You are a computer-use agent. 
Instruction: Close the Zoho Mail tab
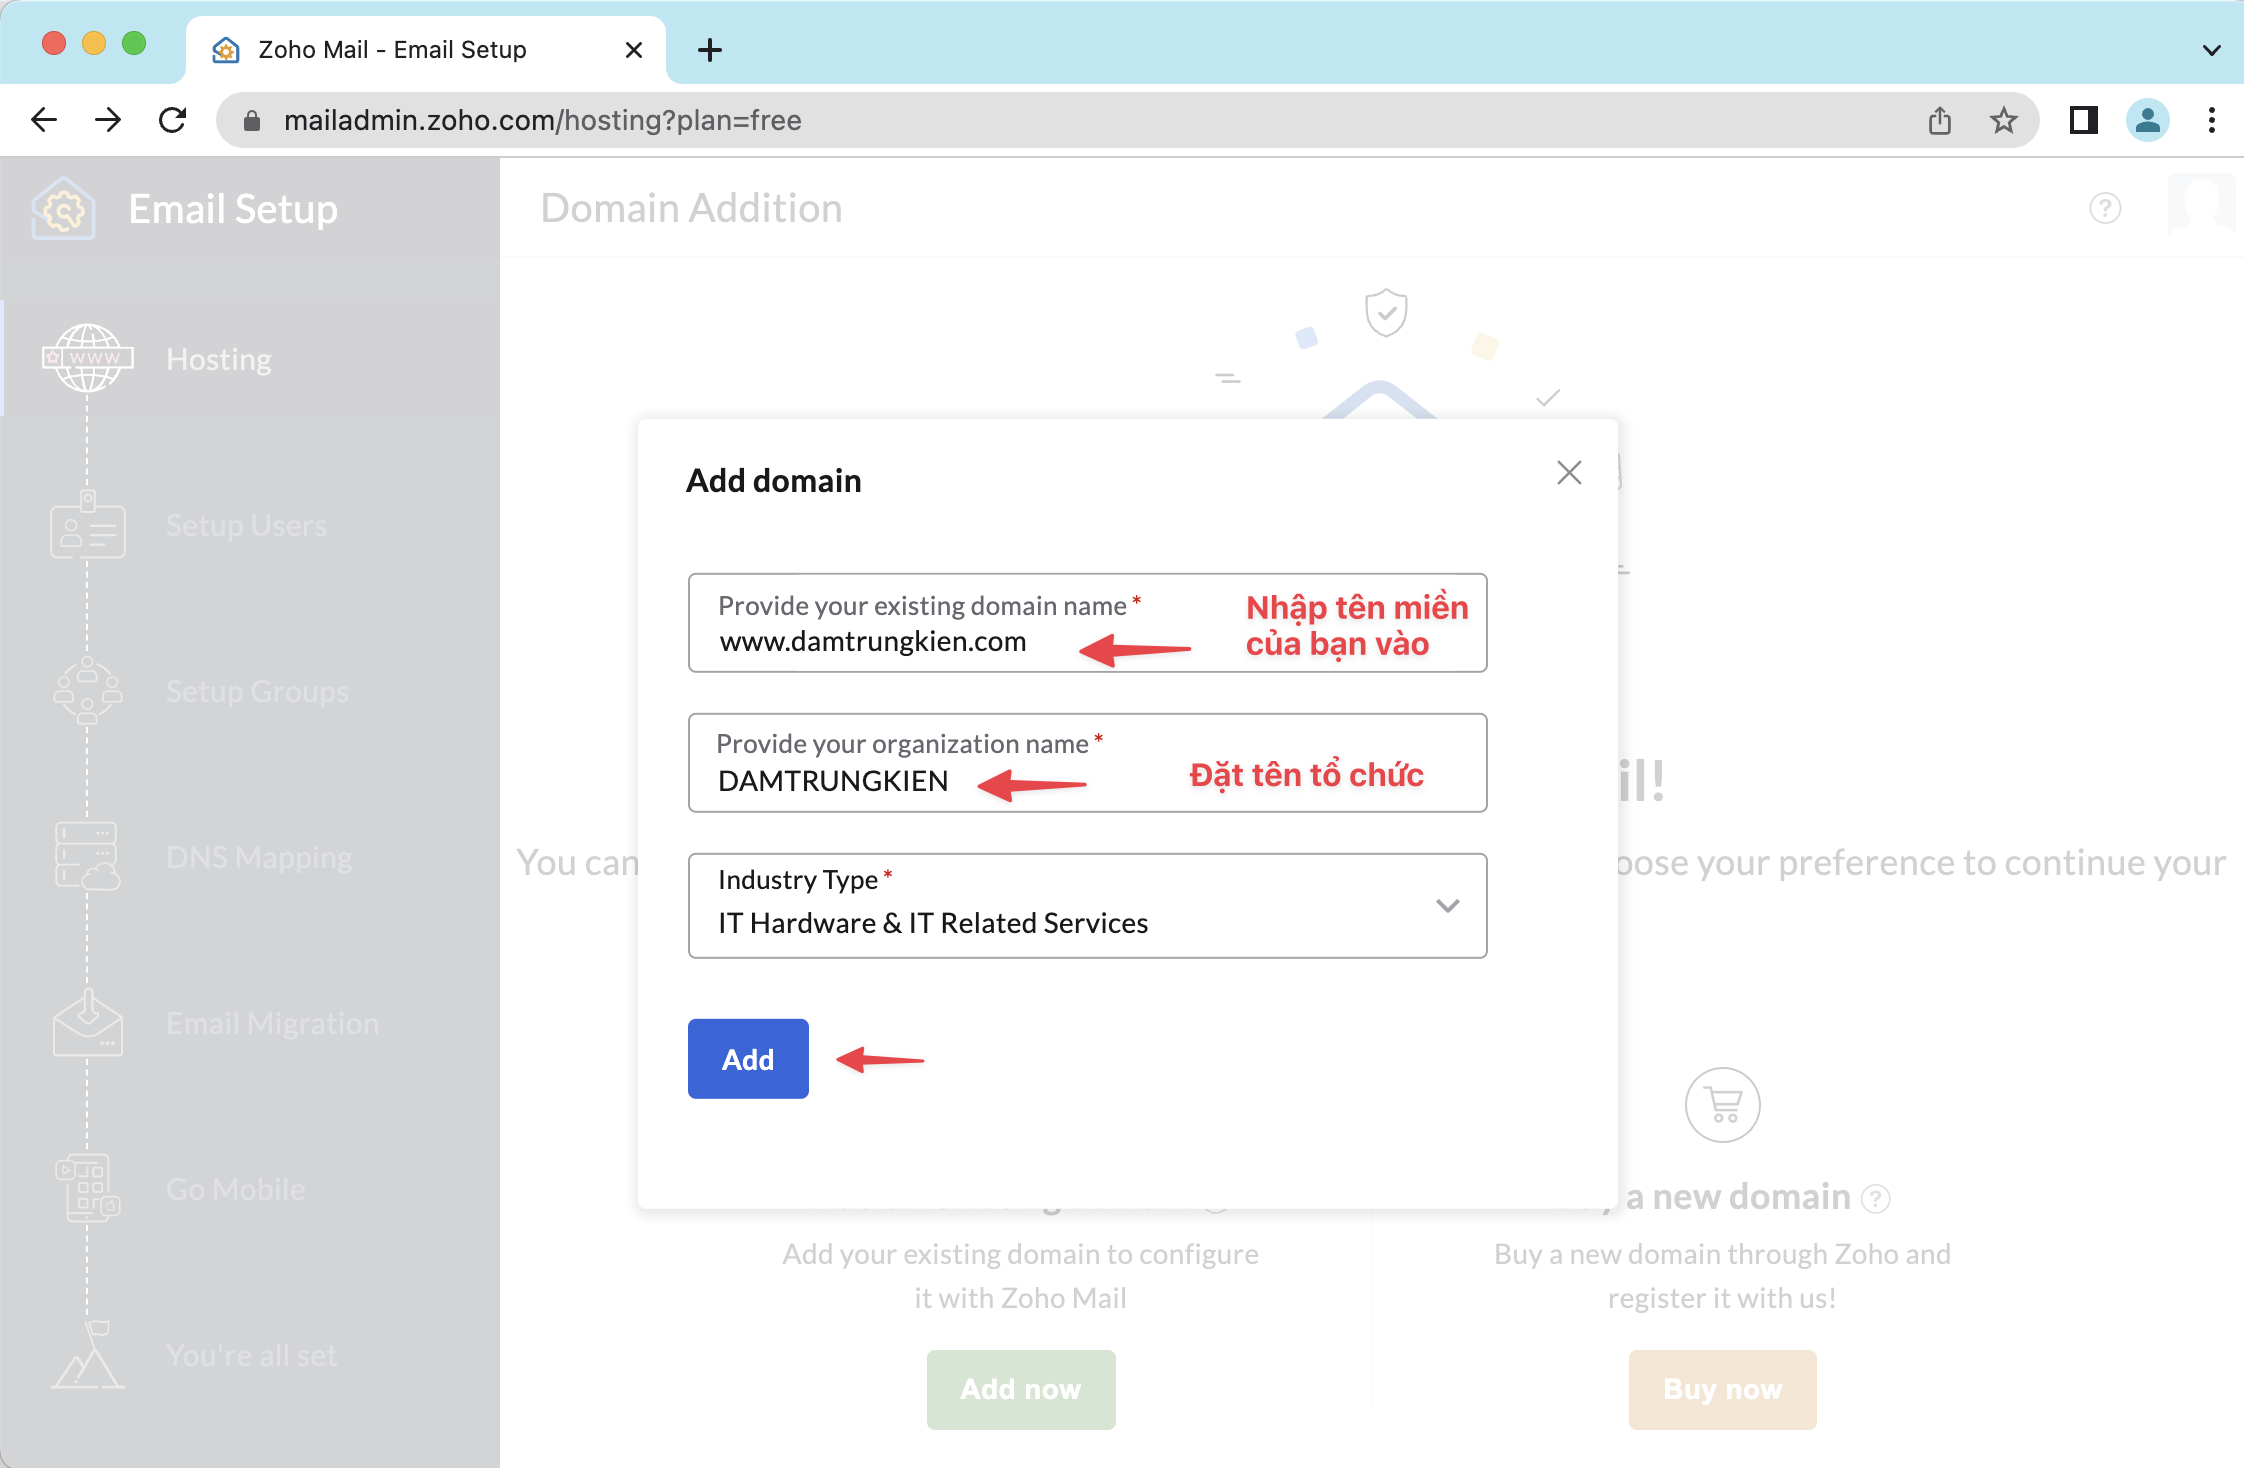633,50
